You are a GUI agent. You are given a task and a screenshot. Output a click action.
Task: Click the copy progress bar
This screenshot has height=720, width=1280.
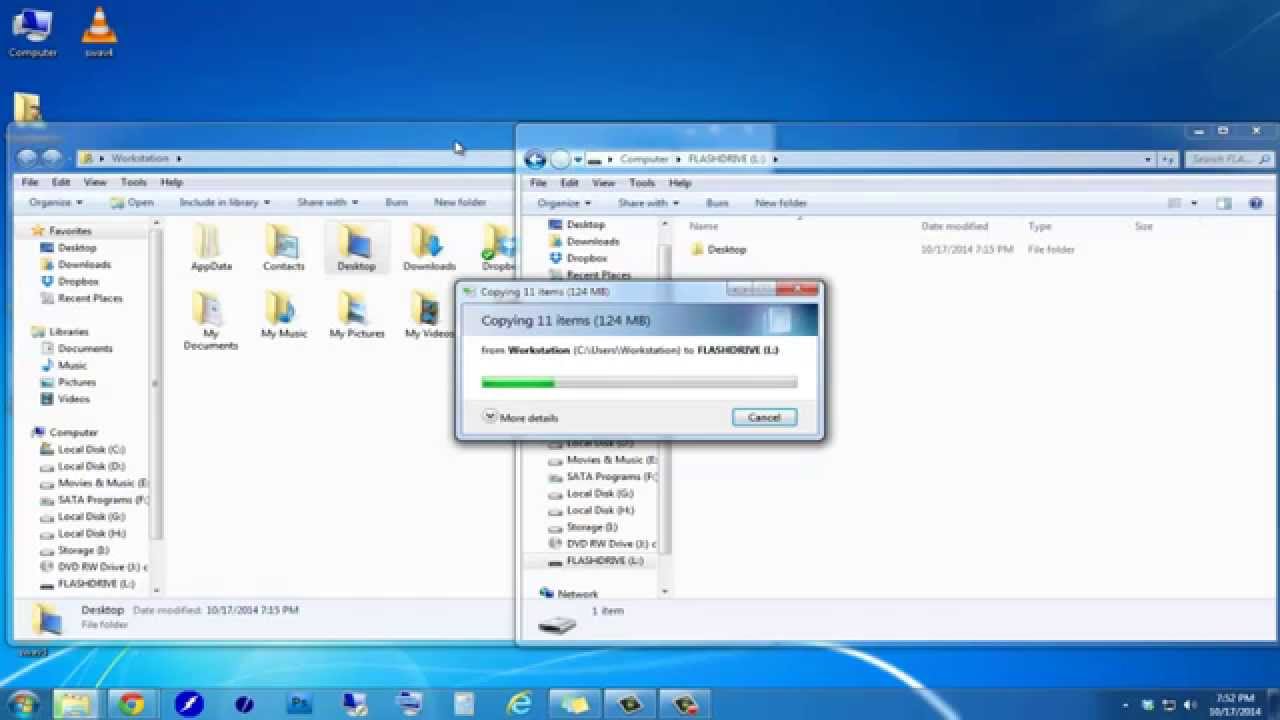click(x=640, y=382)
